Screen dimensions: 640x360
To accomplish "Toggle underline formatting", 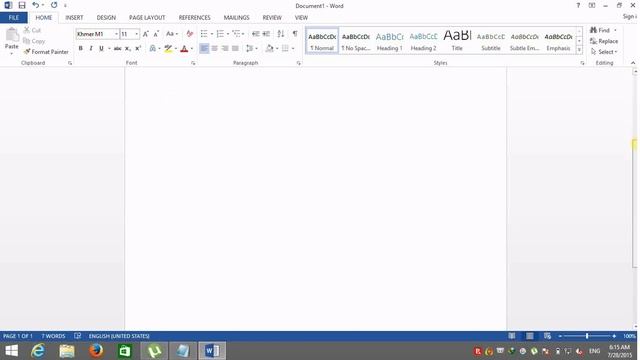I will [101, 49].
